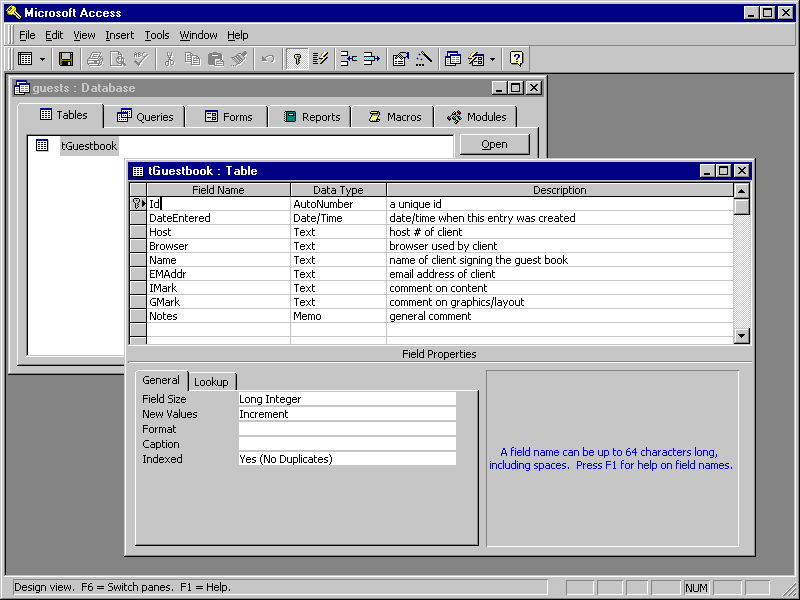Viewport: 800px width, 600px height.
Task: Click the Build wand toolbar icon
Action: click(x=423, y=59)
